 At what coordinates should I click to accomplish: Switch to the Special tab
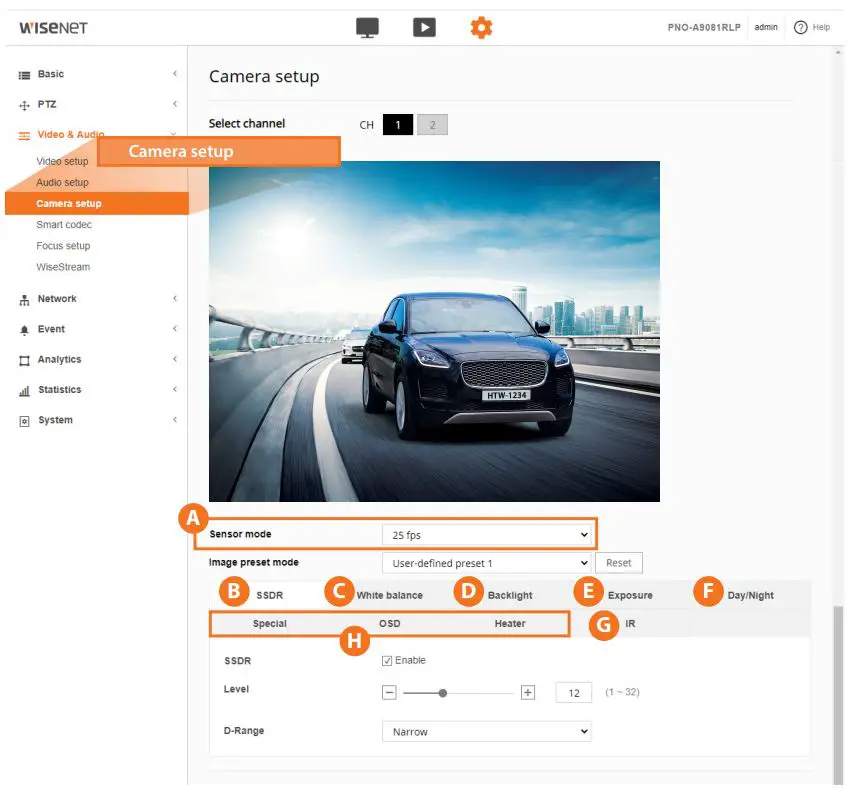(x=269, y=623)
